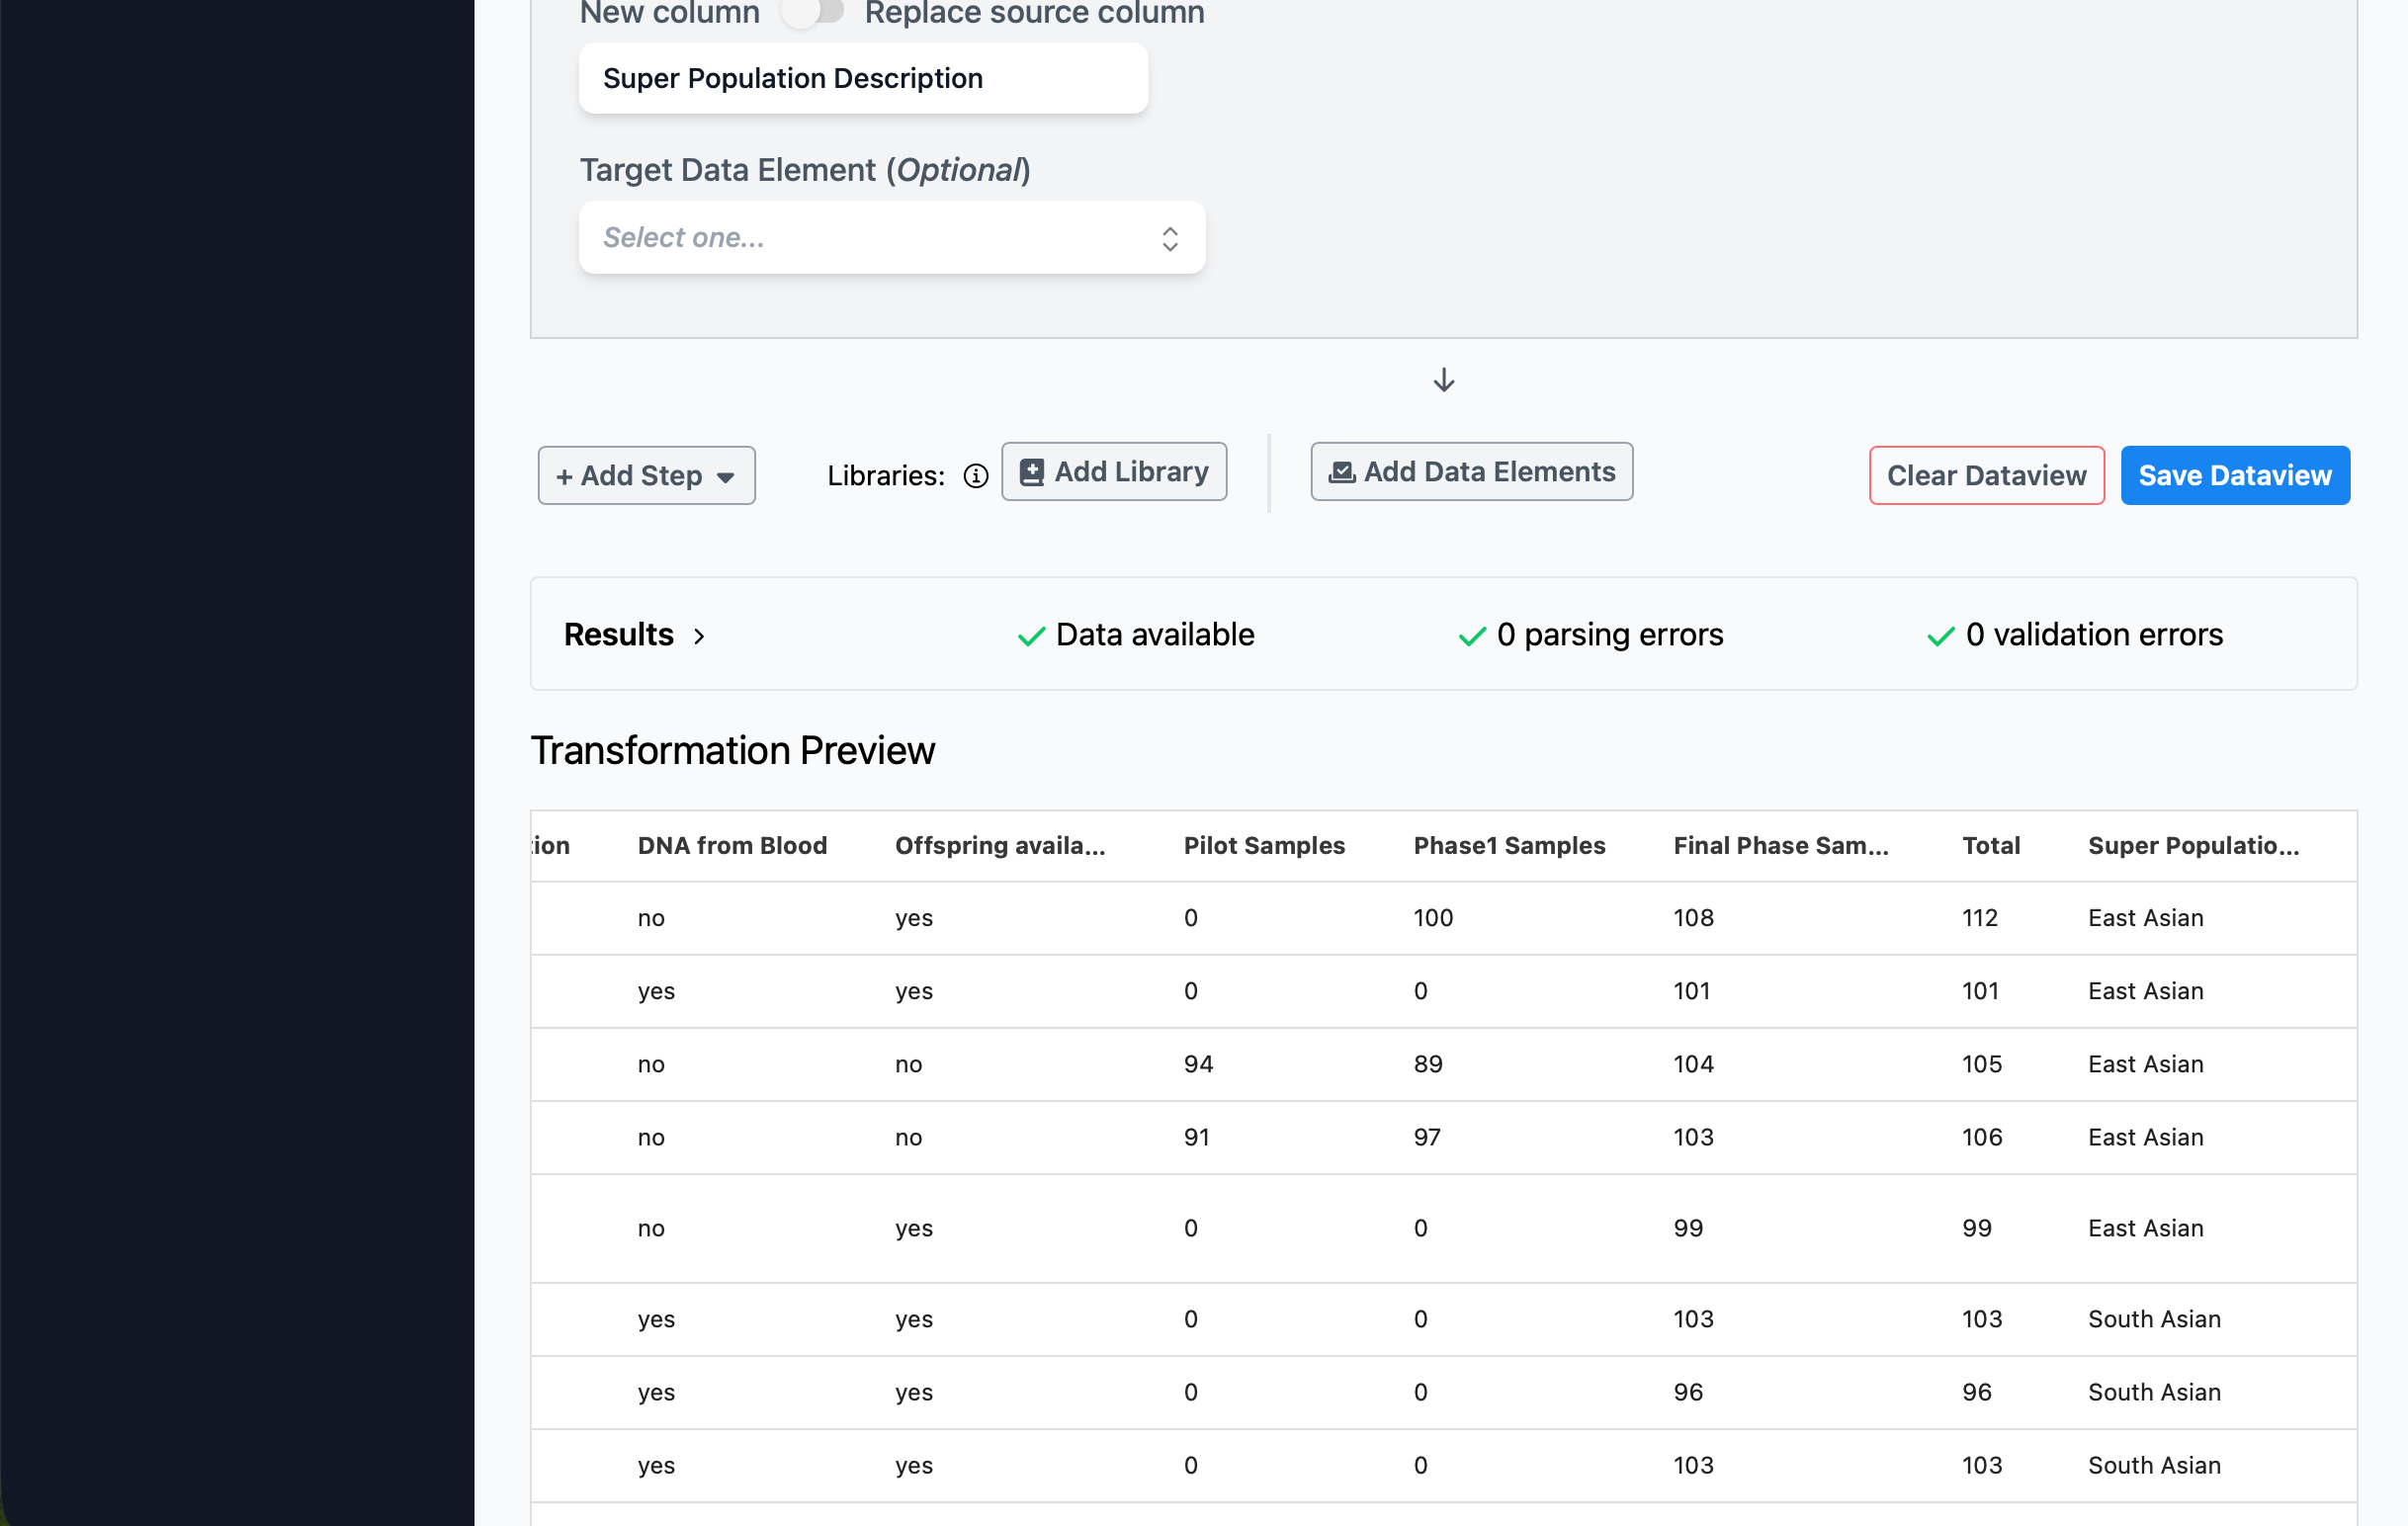
Task: Click the Libraries info icon
Action: coord(975,476)
